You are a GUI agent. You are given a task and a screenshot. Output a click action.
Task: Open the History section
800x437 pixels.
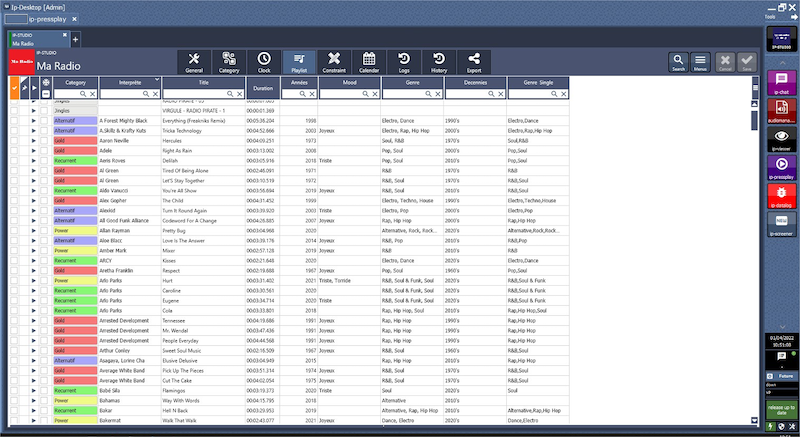(x=439, y=62)
